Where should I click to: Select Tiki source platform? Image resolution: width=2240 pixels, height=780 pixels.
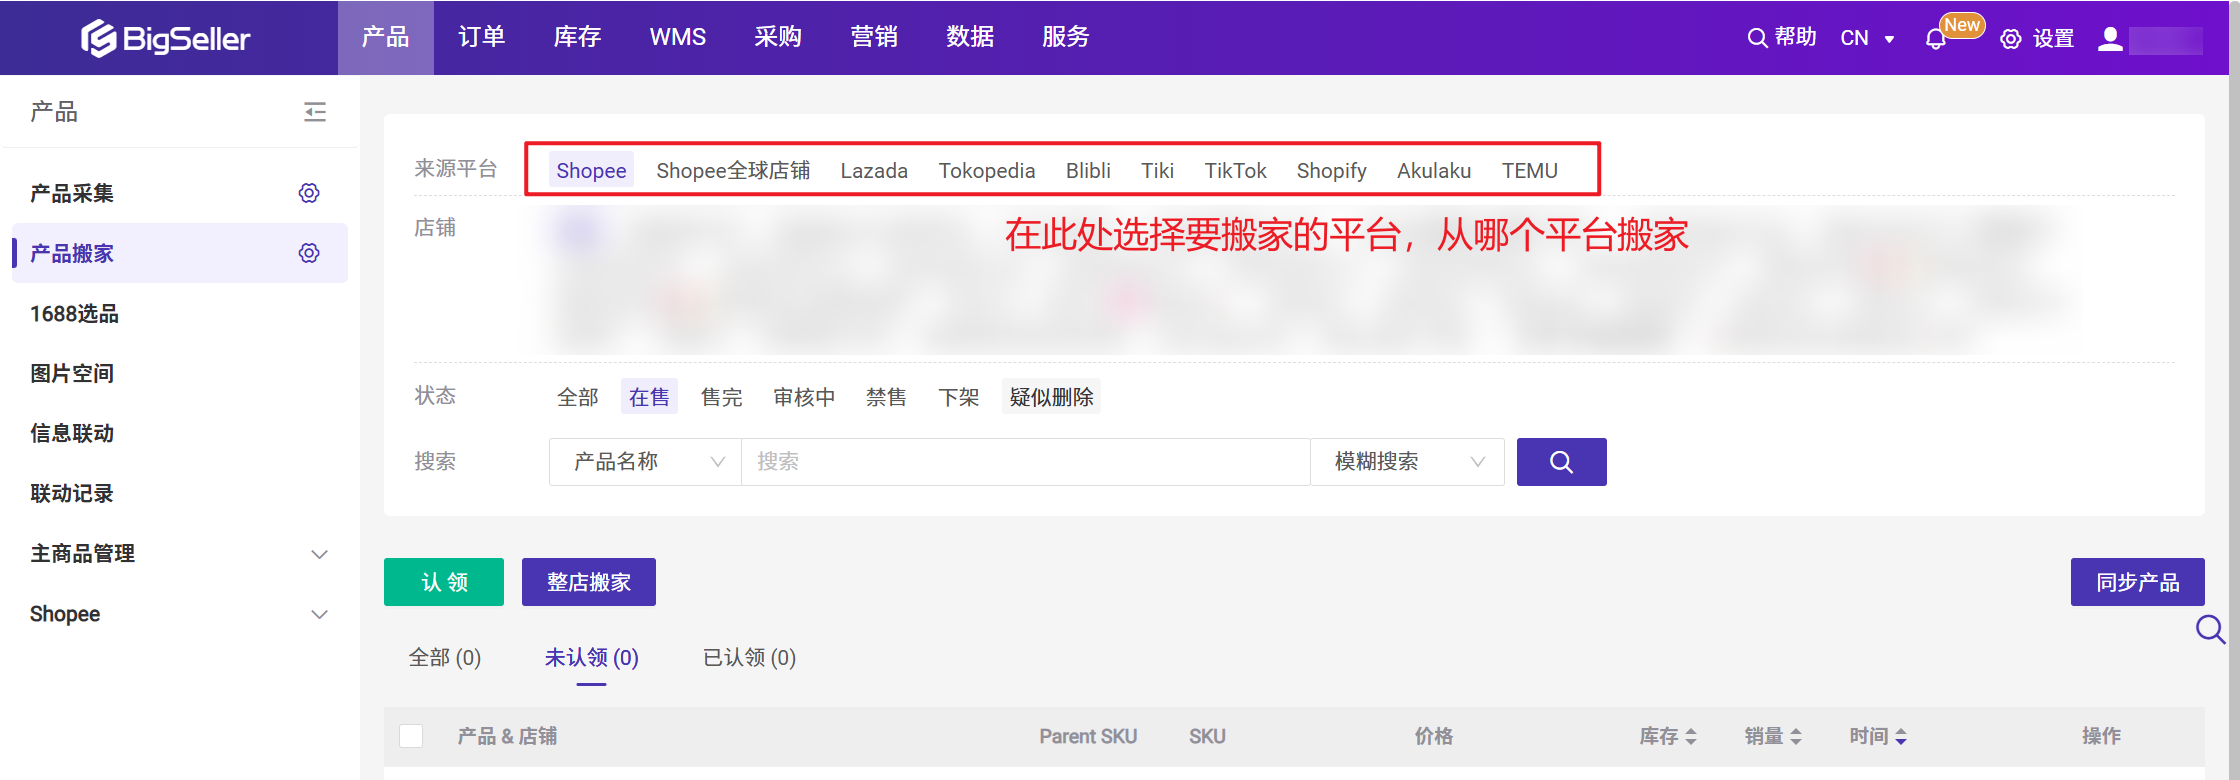(x=1158, y=171)
